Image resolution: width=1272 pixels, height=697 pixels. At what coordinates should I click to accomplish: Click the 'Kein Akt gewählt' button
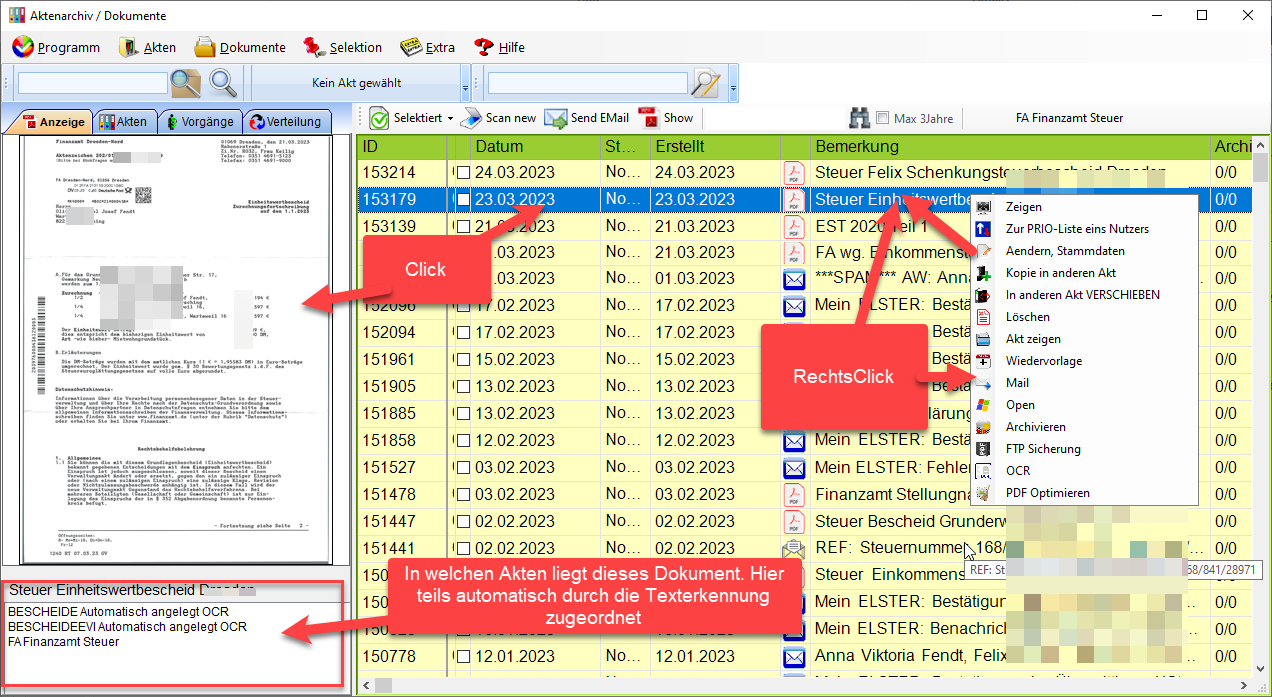click(x=357, y=83)
